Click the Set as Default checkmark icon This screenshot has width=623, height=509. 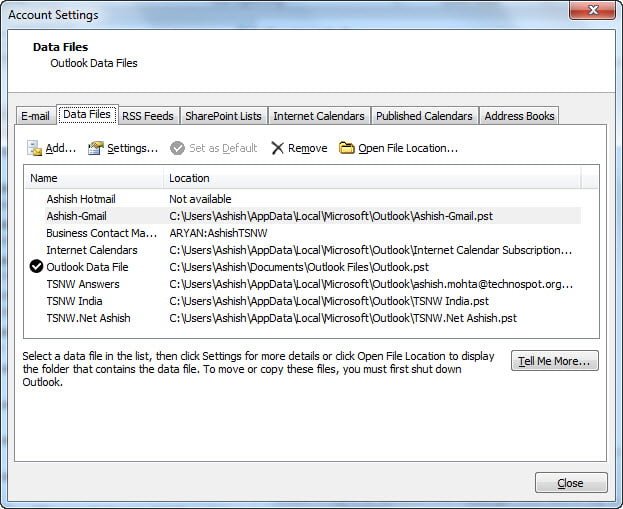click(x=177, y=148)
